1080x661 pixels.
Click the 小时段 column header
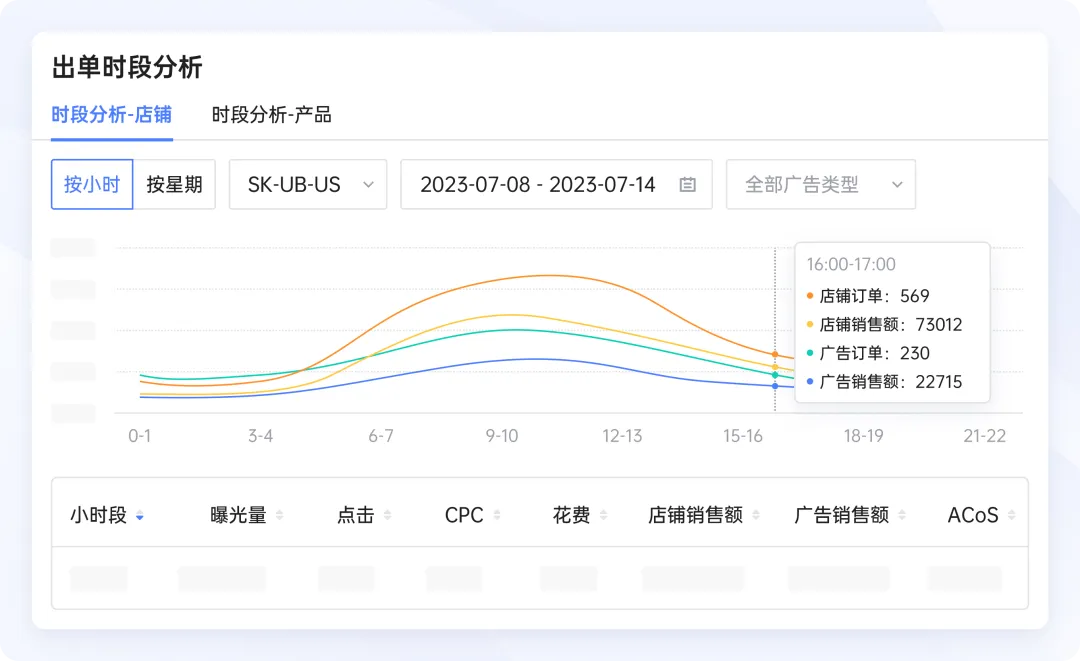point(98,515)
